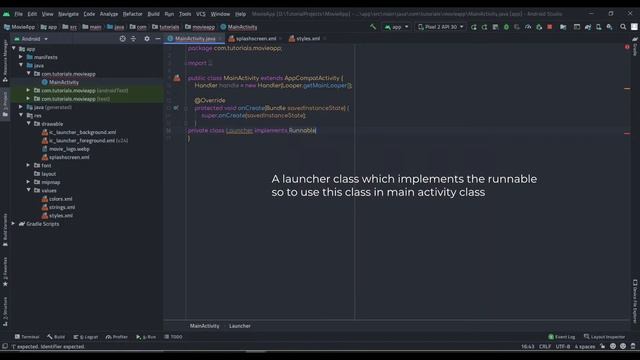The width and height of the screenshot is (640, 360).
Task: Click the Gradle side tab at right edge
Action: (635, 46)
